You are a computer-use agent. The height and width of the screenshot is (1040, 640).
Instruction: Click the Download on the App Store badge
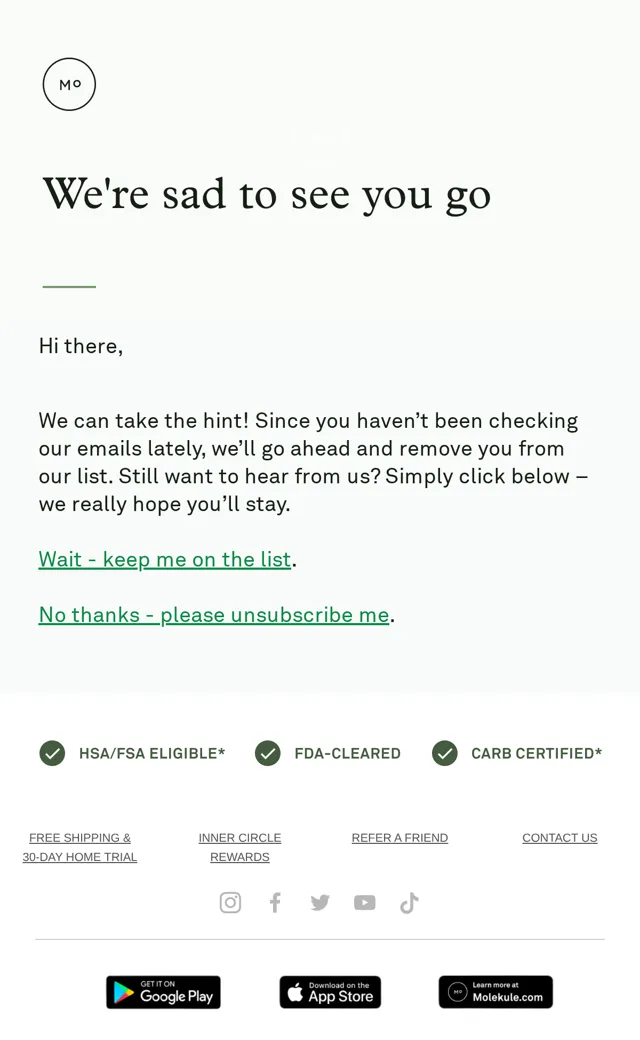click(x=330, y=992)
